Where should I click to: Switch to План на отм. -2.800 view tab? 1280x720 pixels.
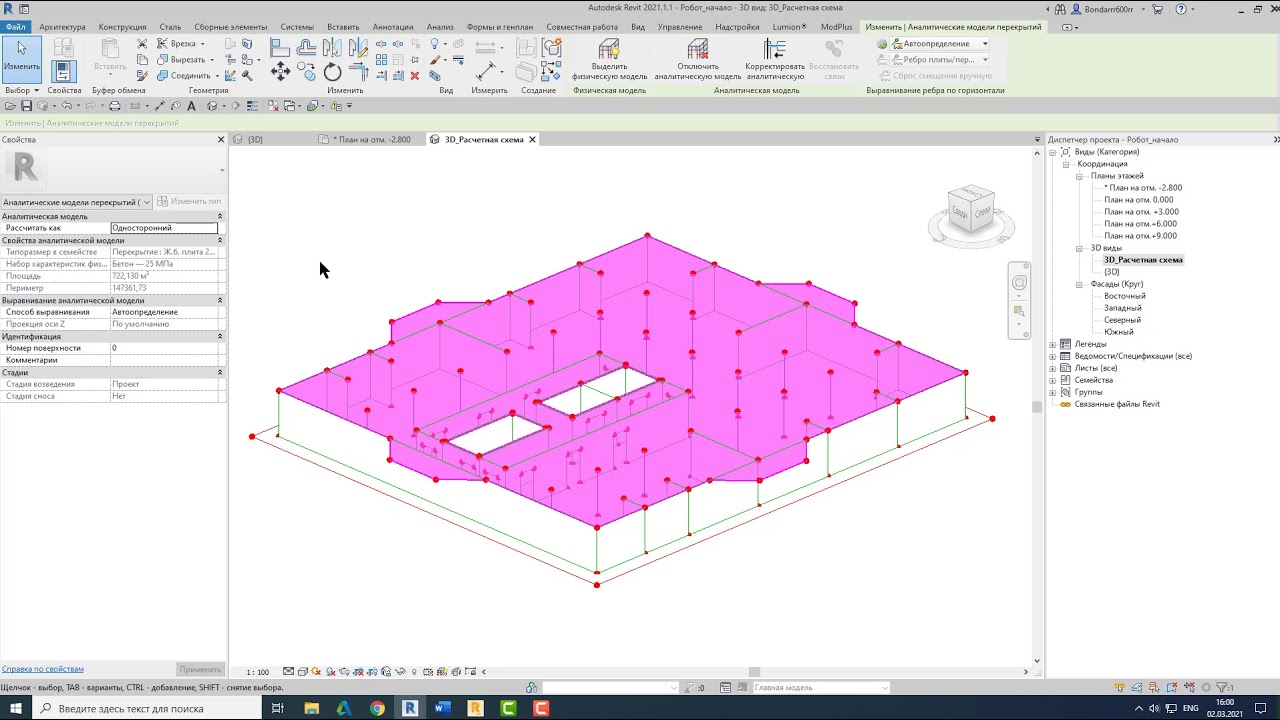(x=372, y=139)
